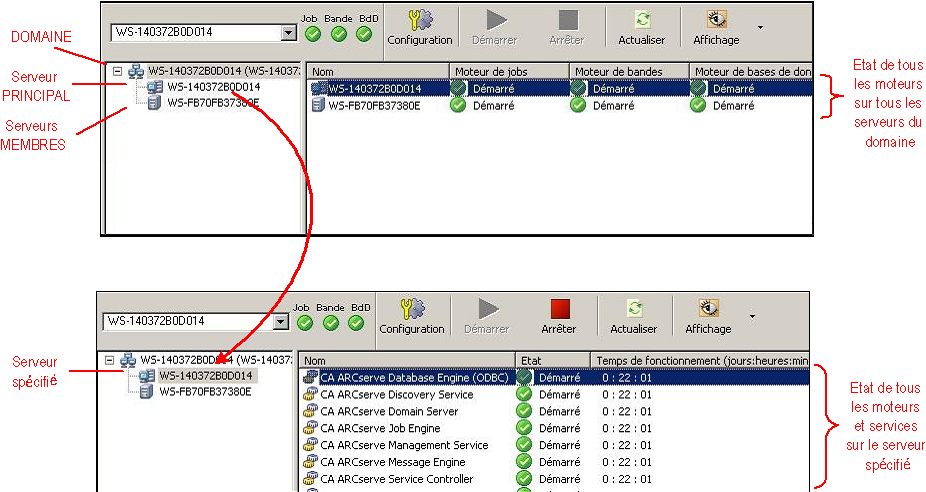Viewport: 926px width, 492px height.
Task: Collapse the domain tree node in upper panel
Action: point(118,71)
